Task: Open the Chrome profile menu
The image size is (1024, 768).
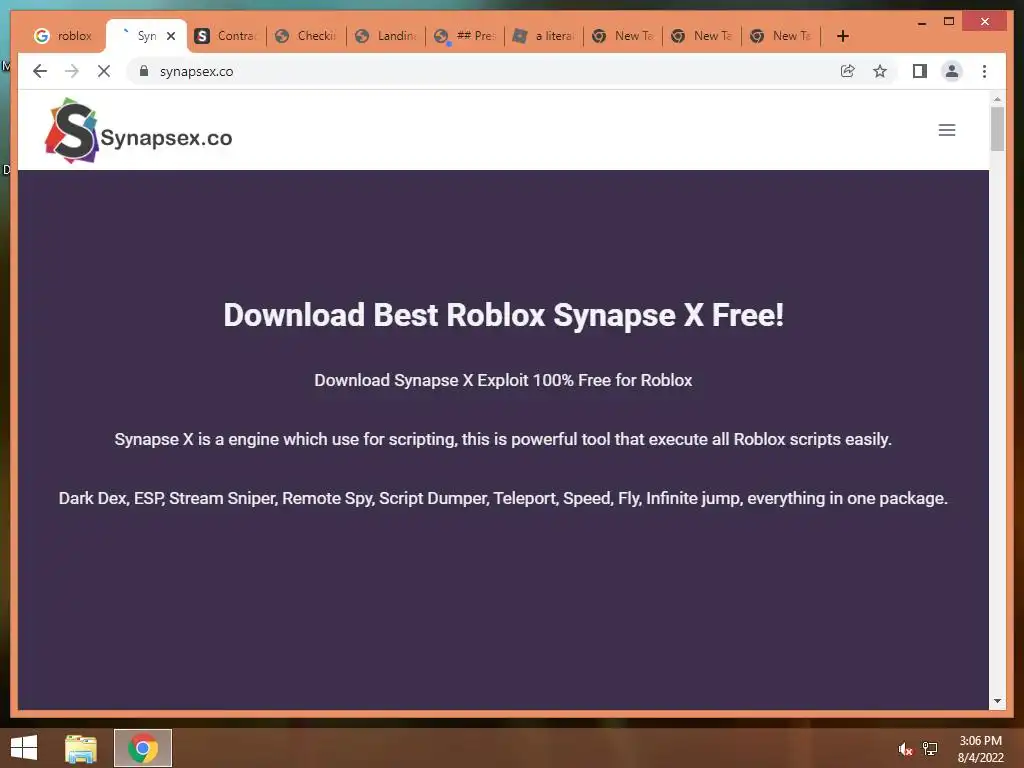Action: 952,71
